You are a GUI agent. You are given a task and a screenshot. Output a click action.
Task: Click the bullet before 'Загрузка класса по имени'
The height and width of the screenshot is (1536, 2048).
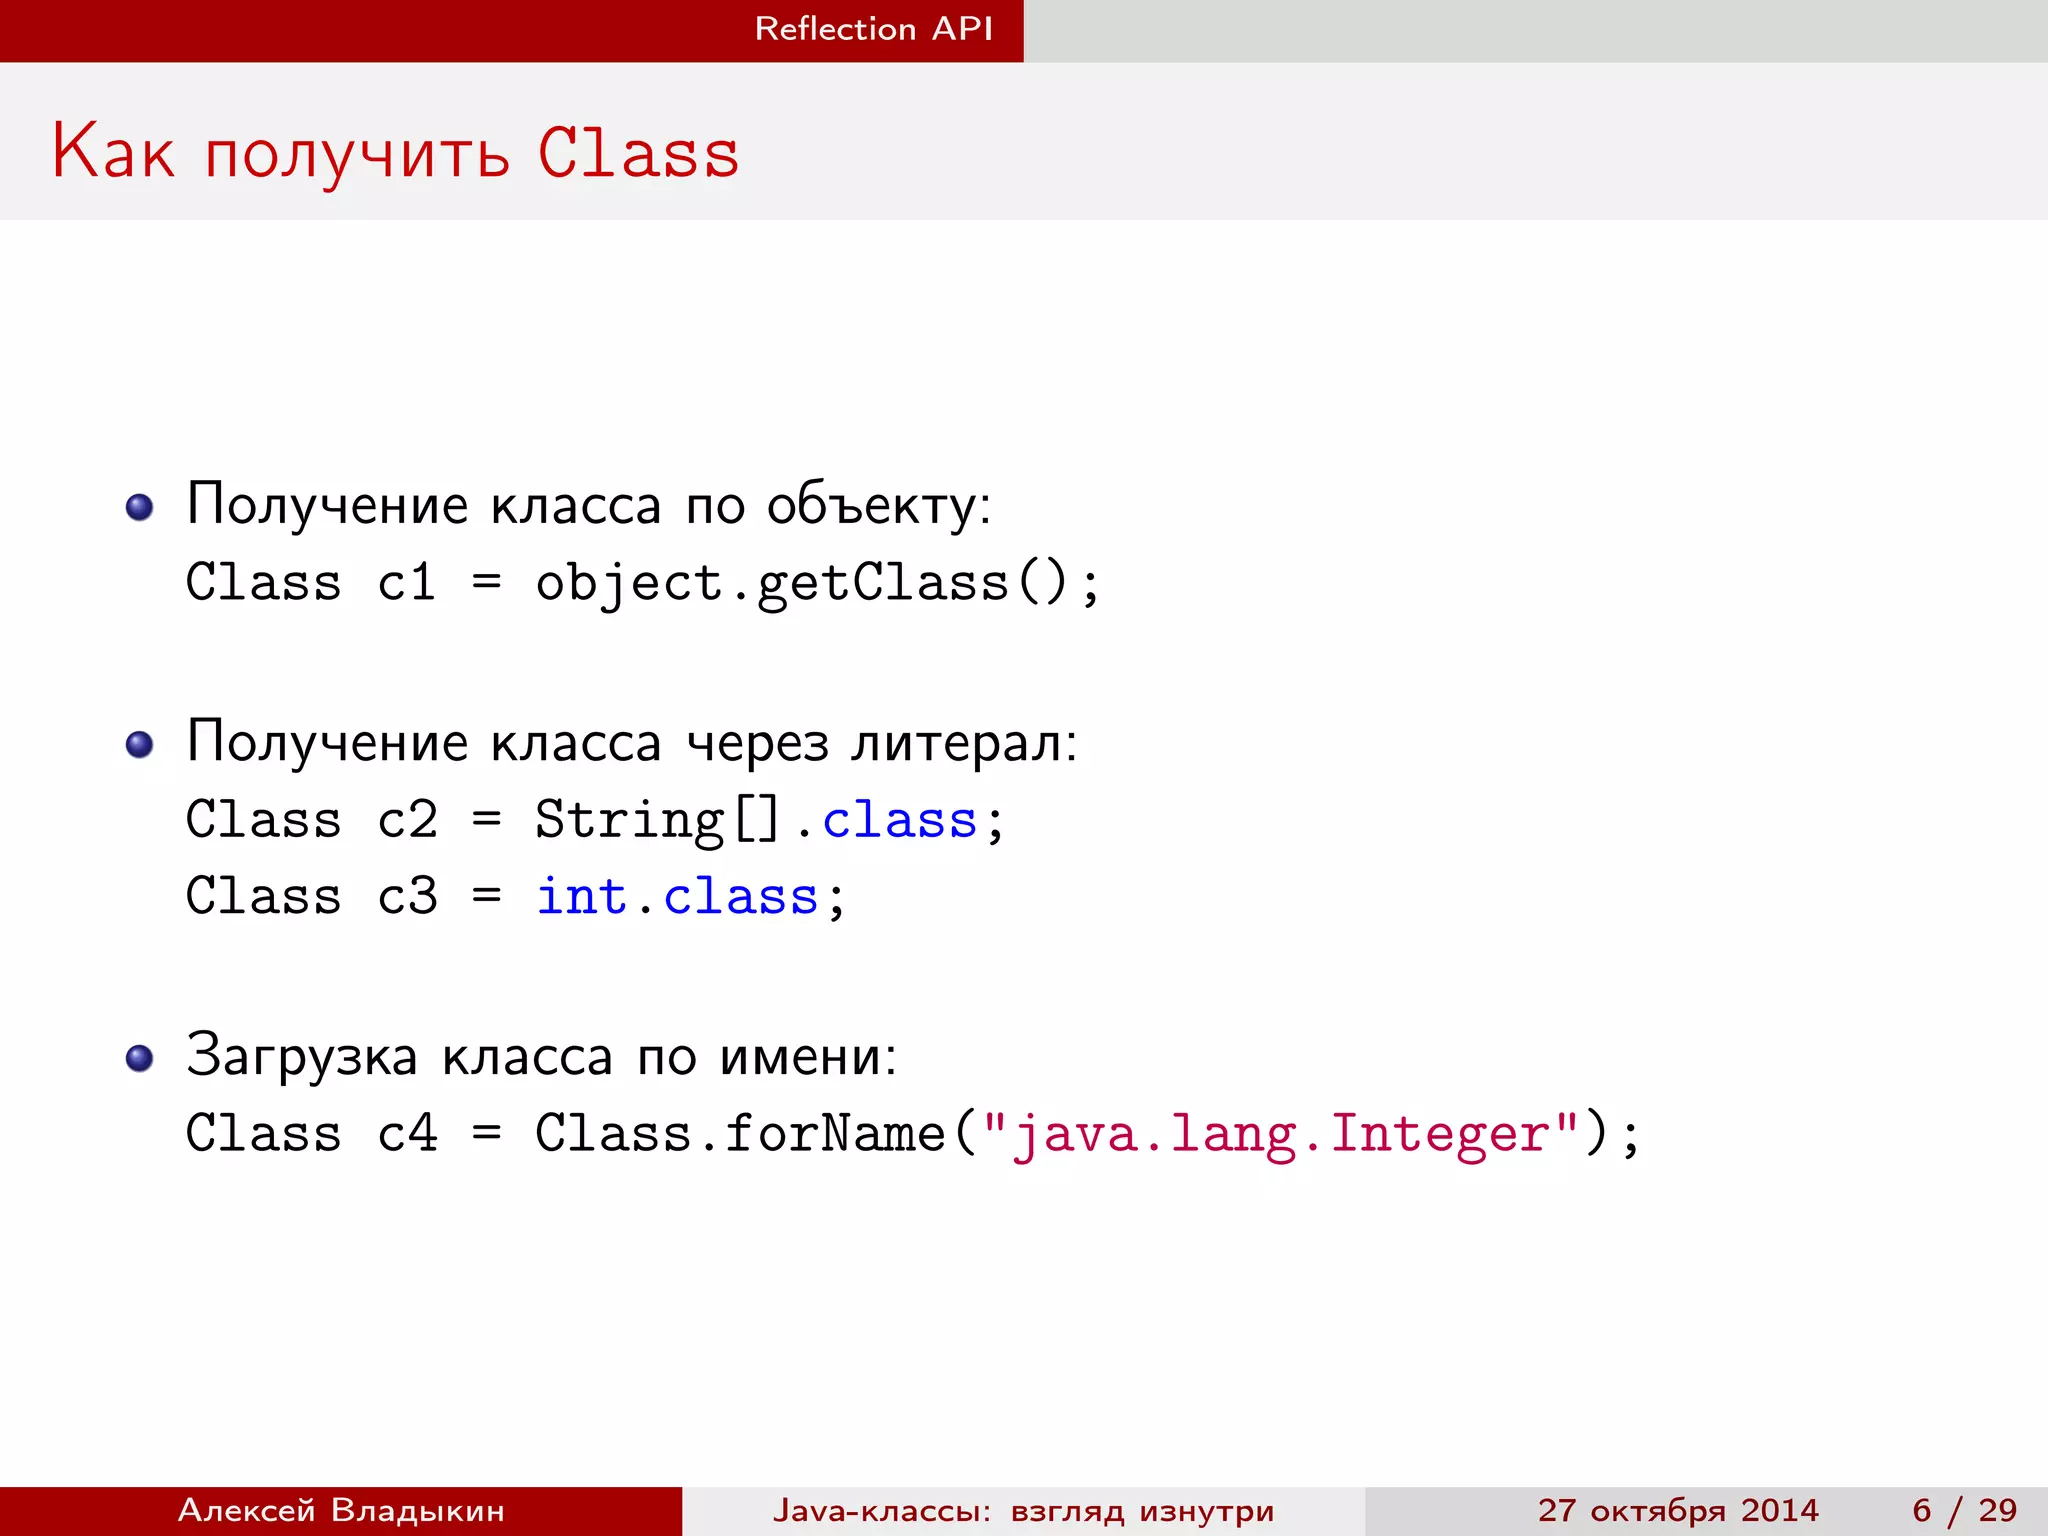pyautogui.click(x=140, y=1058)
